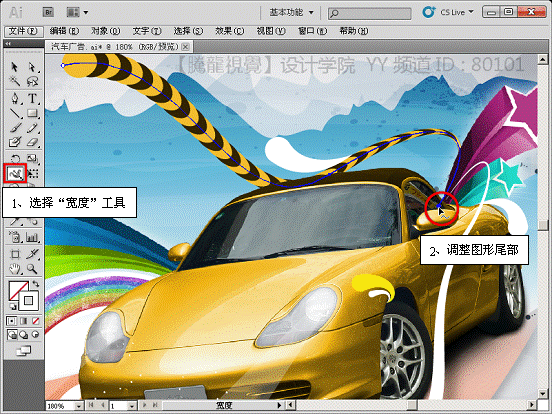Click the horizontal scrollbar right arrow
The image size is (552, 414).
(x=532, y=406)
